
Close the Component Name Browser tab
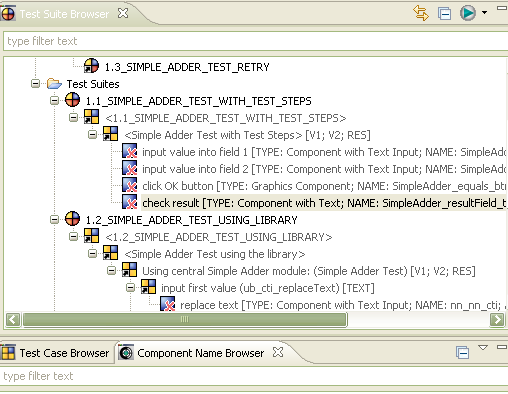[x=278, y=352]
